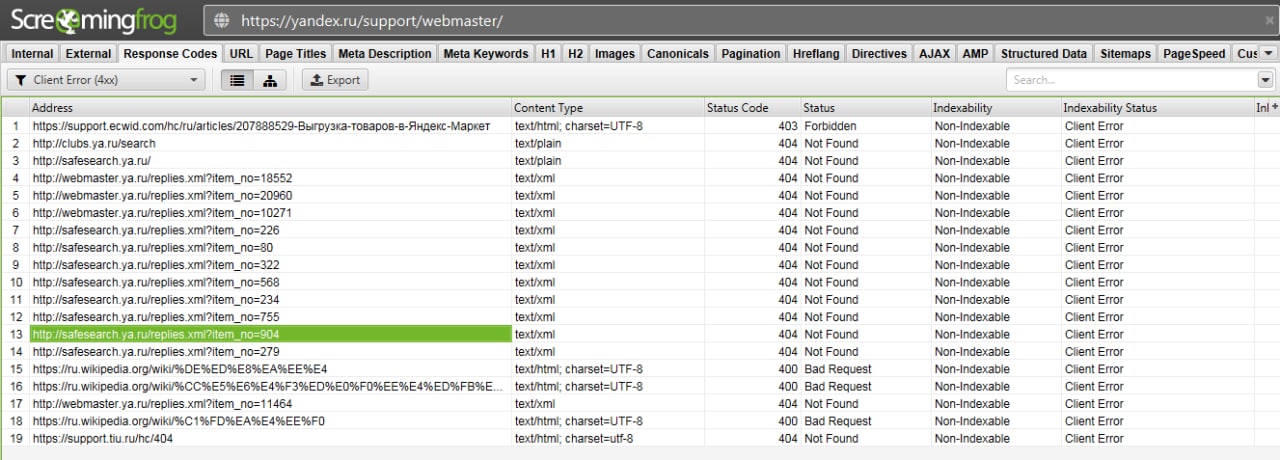Image resolution: width=1280 pixels, height=460 pixels.
Task: Open the Meta Description tab
Action: tap(385, 54)
